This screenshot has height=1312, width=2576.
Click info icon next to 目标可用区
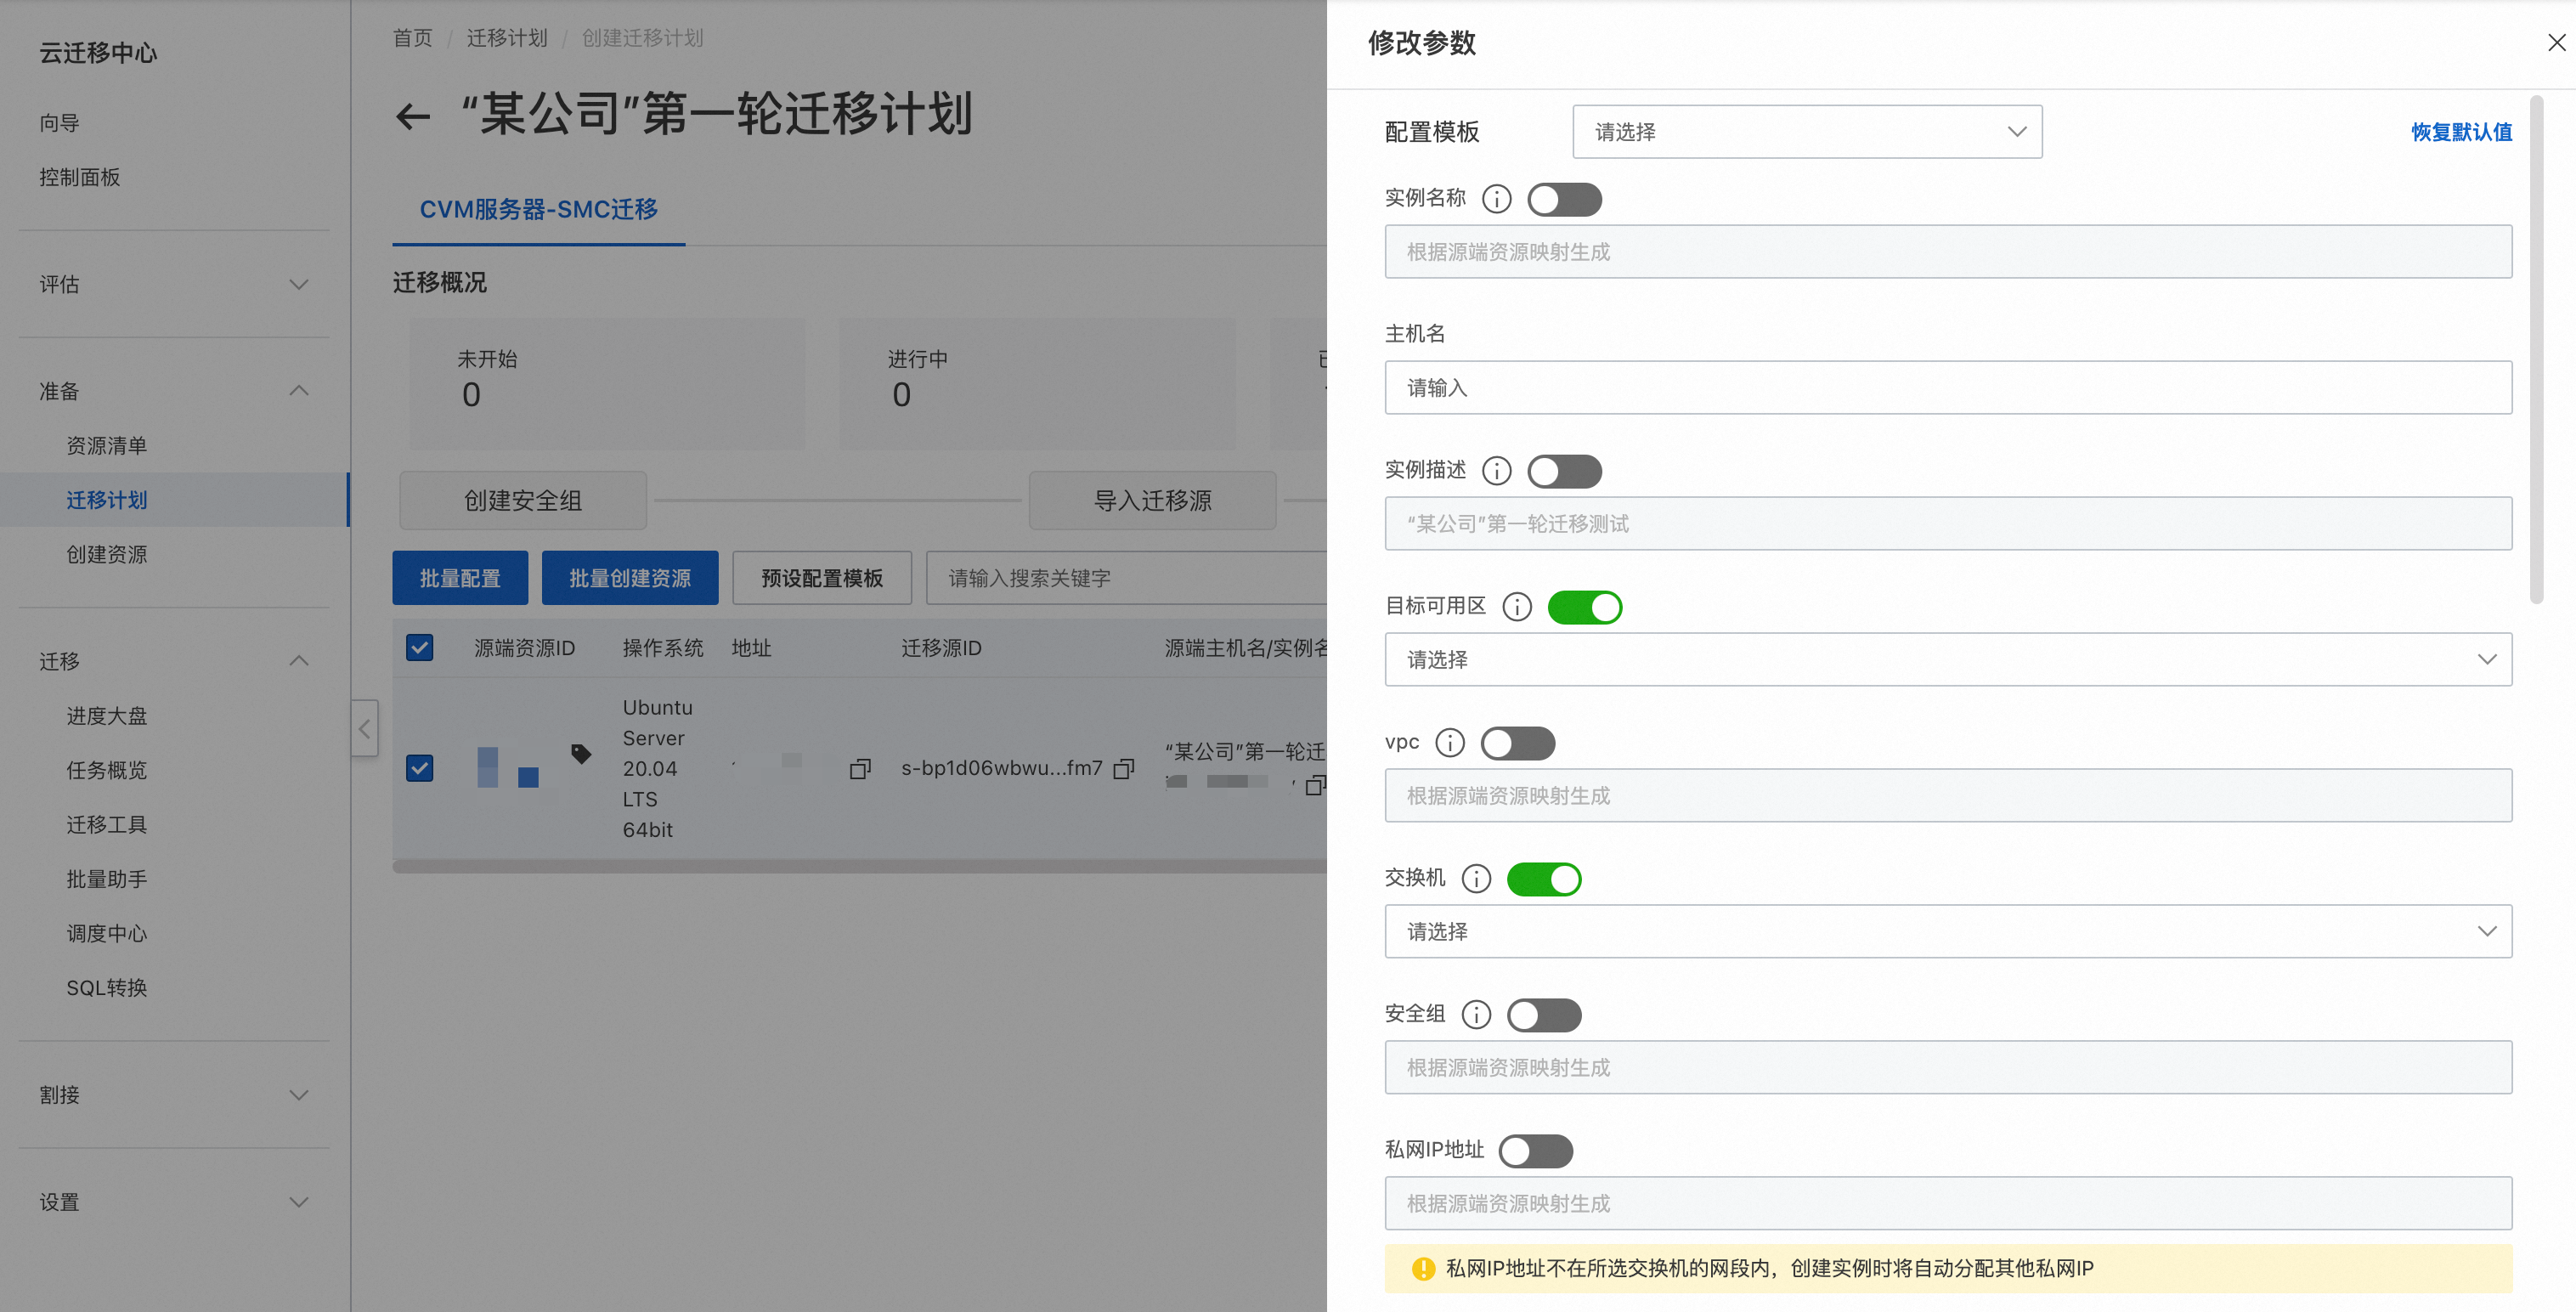(x=1517, y=607)
